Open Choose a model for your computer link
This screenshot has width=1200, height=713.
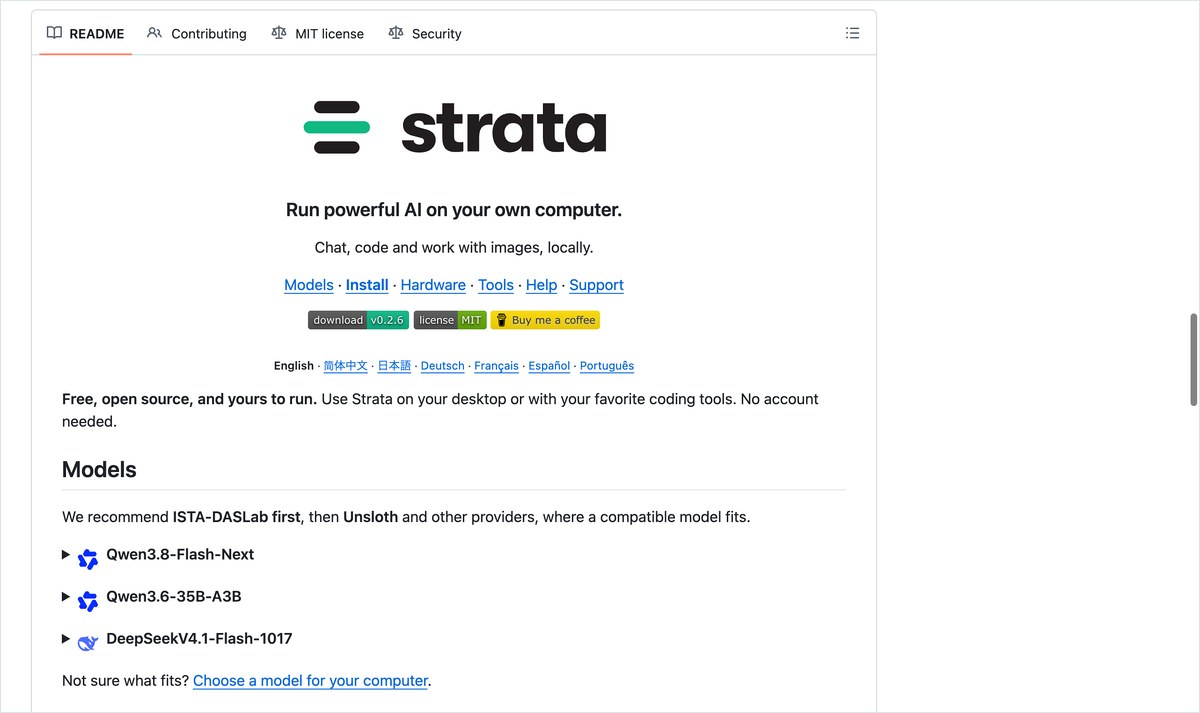point(310,680)
